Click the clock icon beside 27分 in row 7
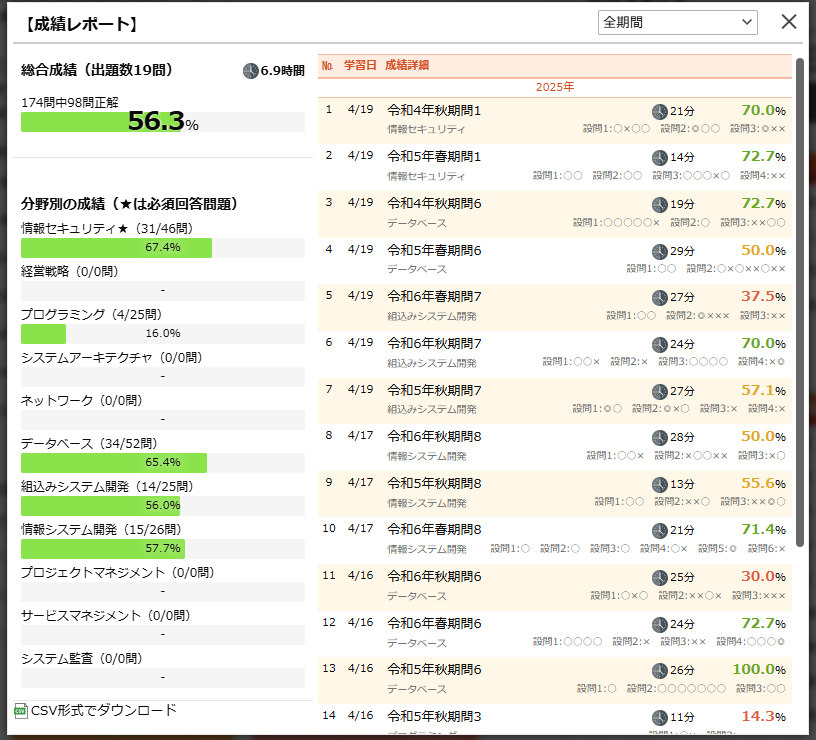 pos(659,391)
